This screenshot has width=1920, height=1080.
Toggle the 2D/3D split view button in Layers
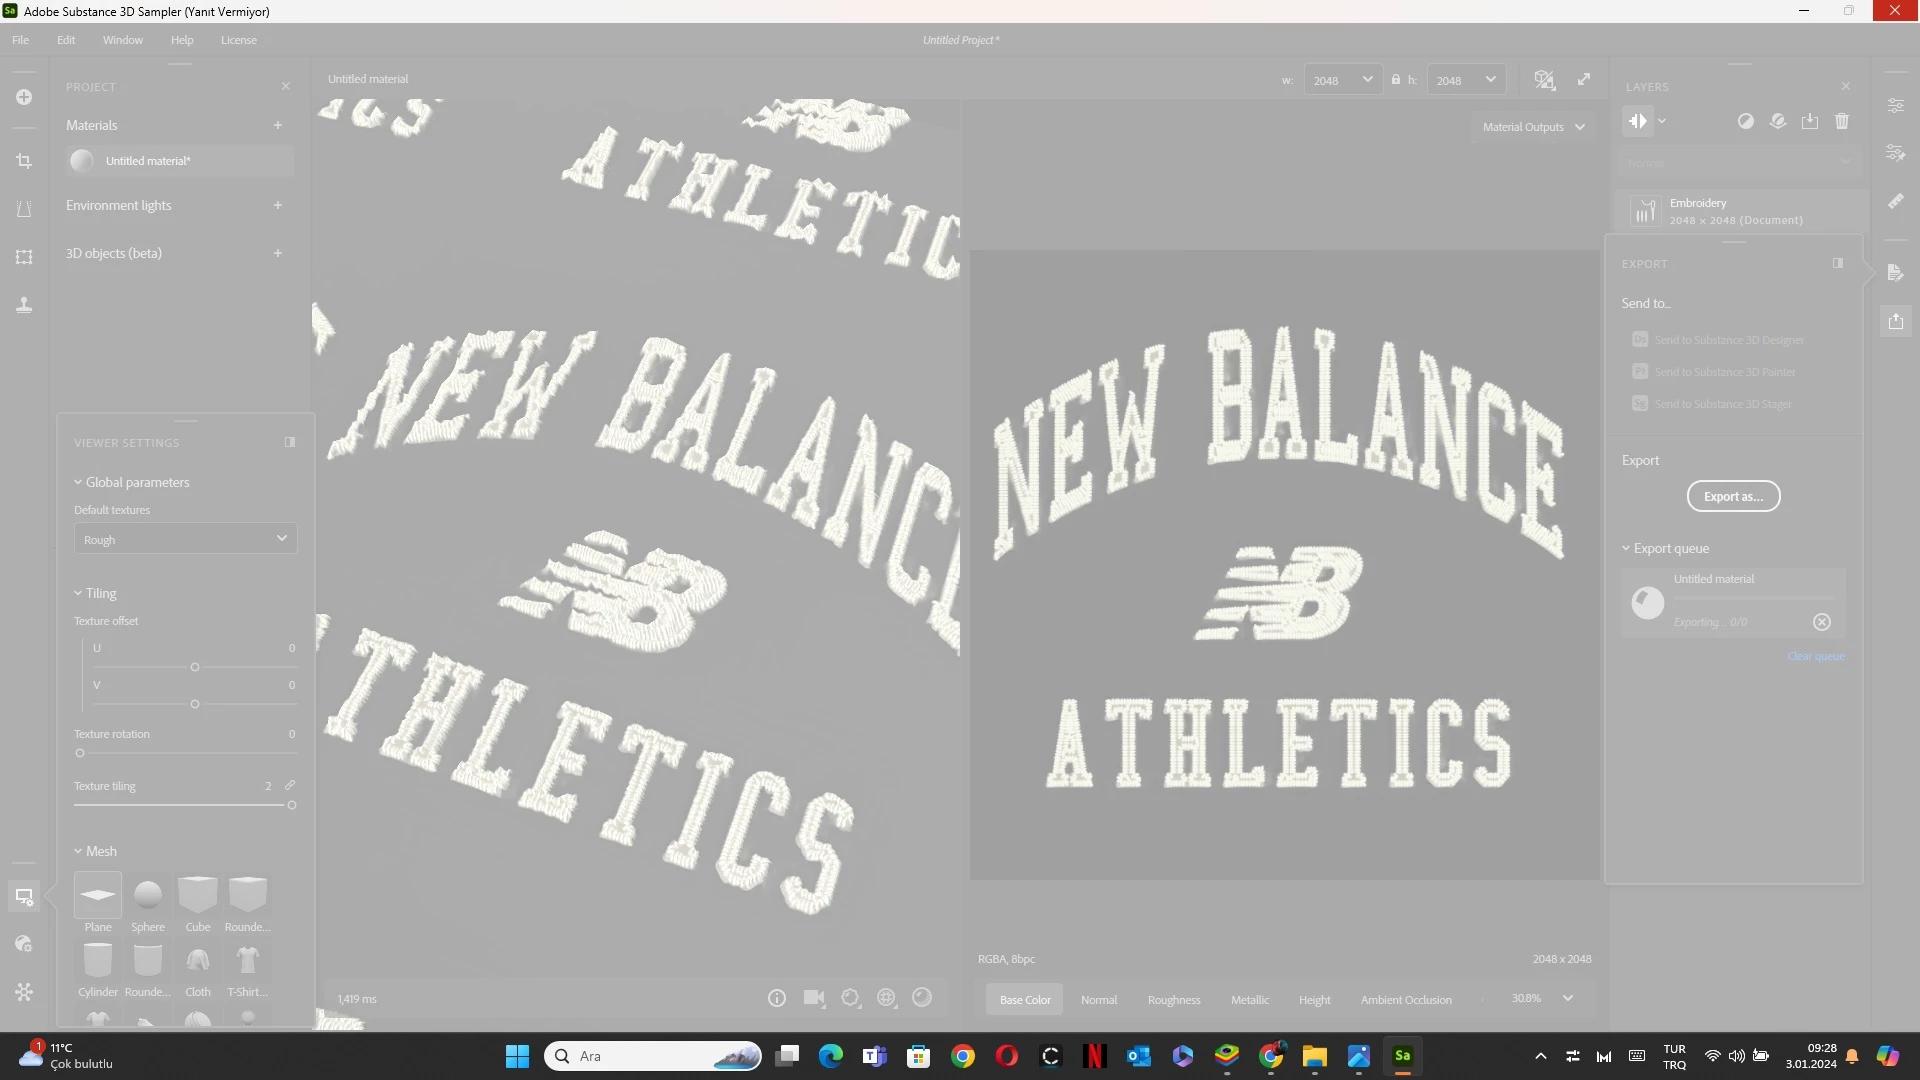1637,121
